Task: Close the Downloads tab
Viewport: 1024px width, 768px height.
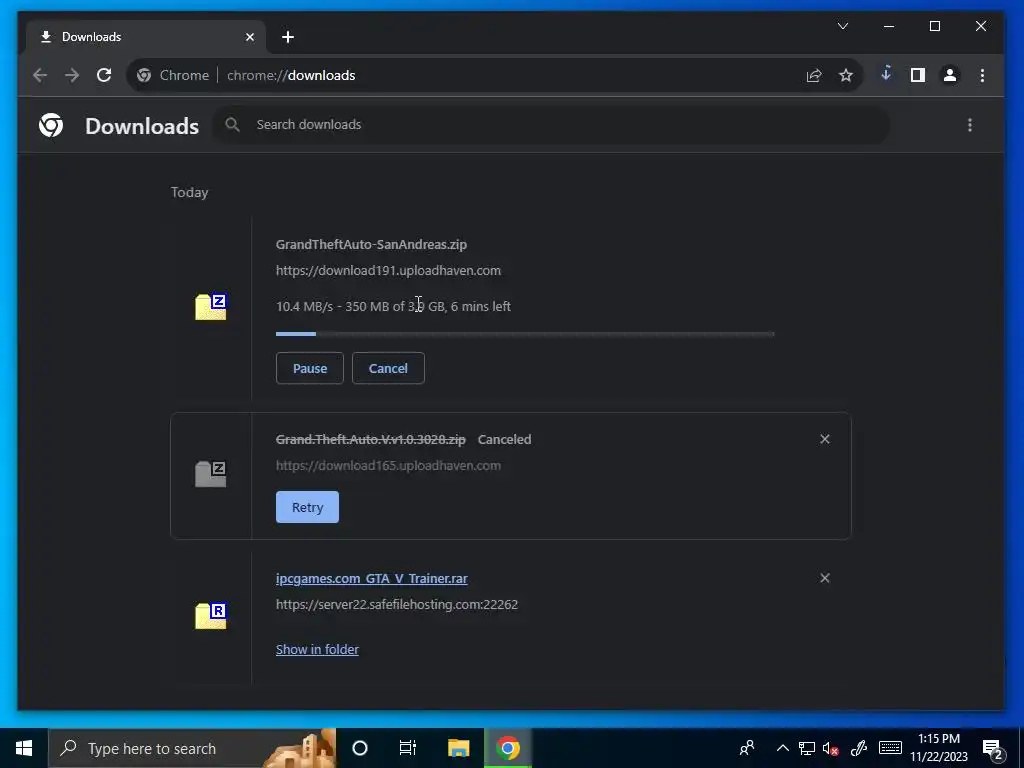Action: [249, 37]
